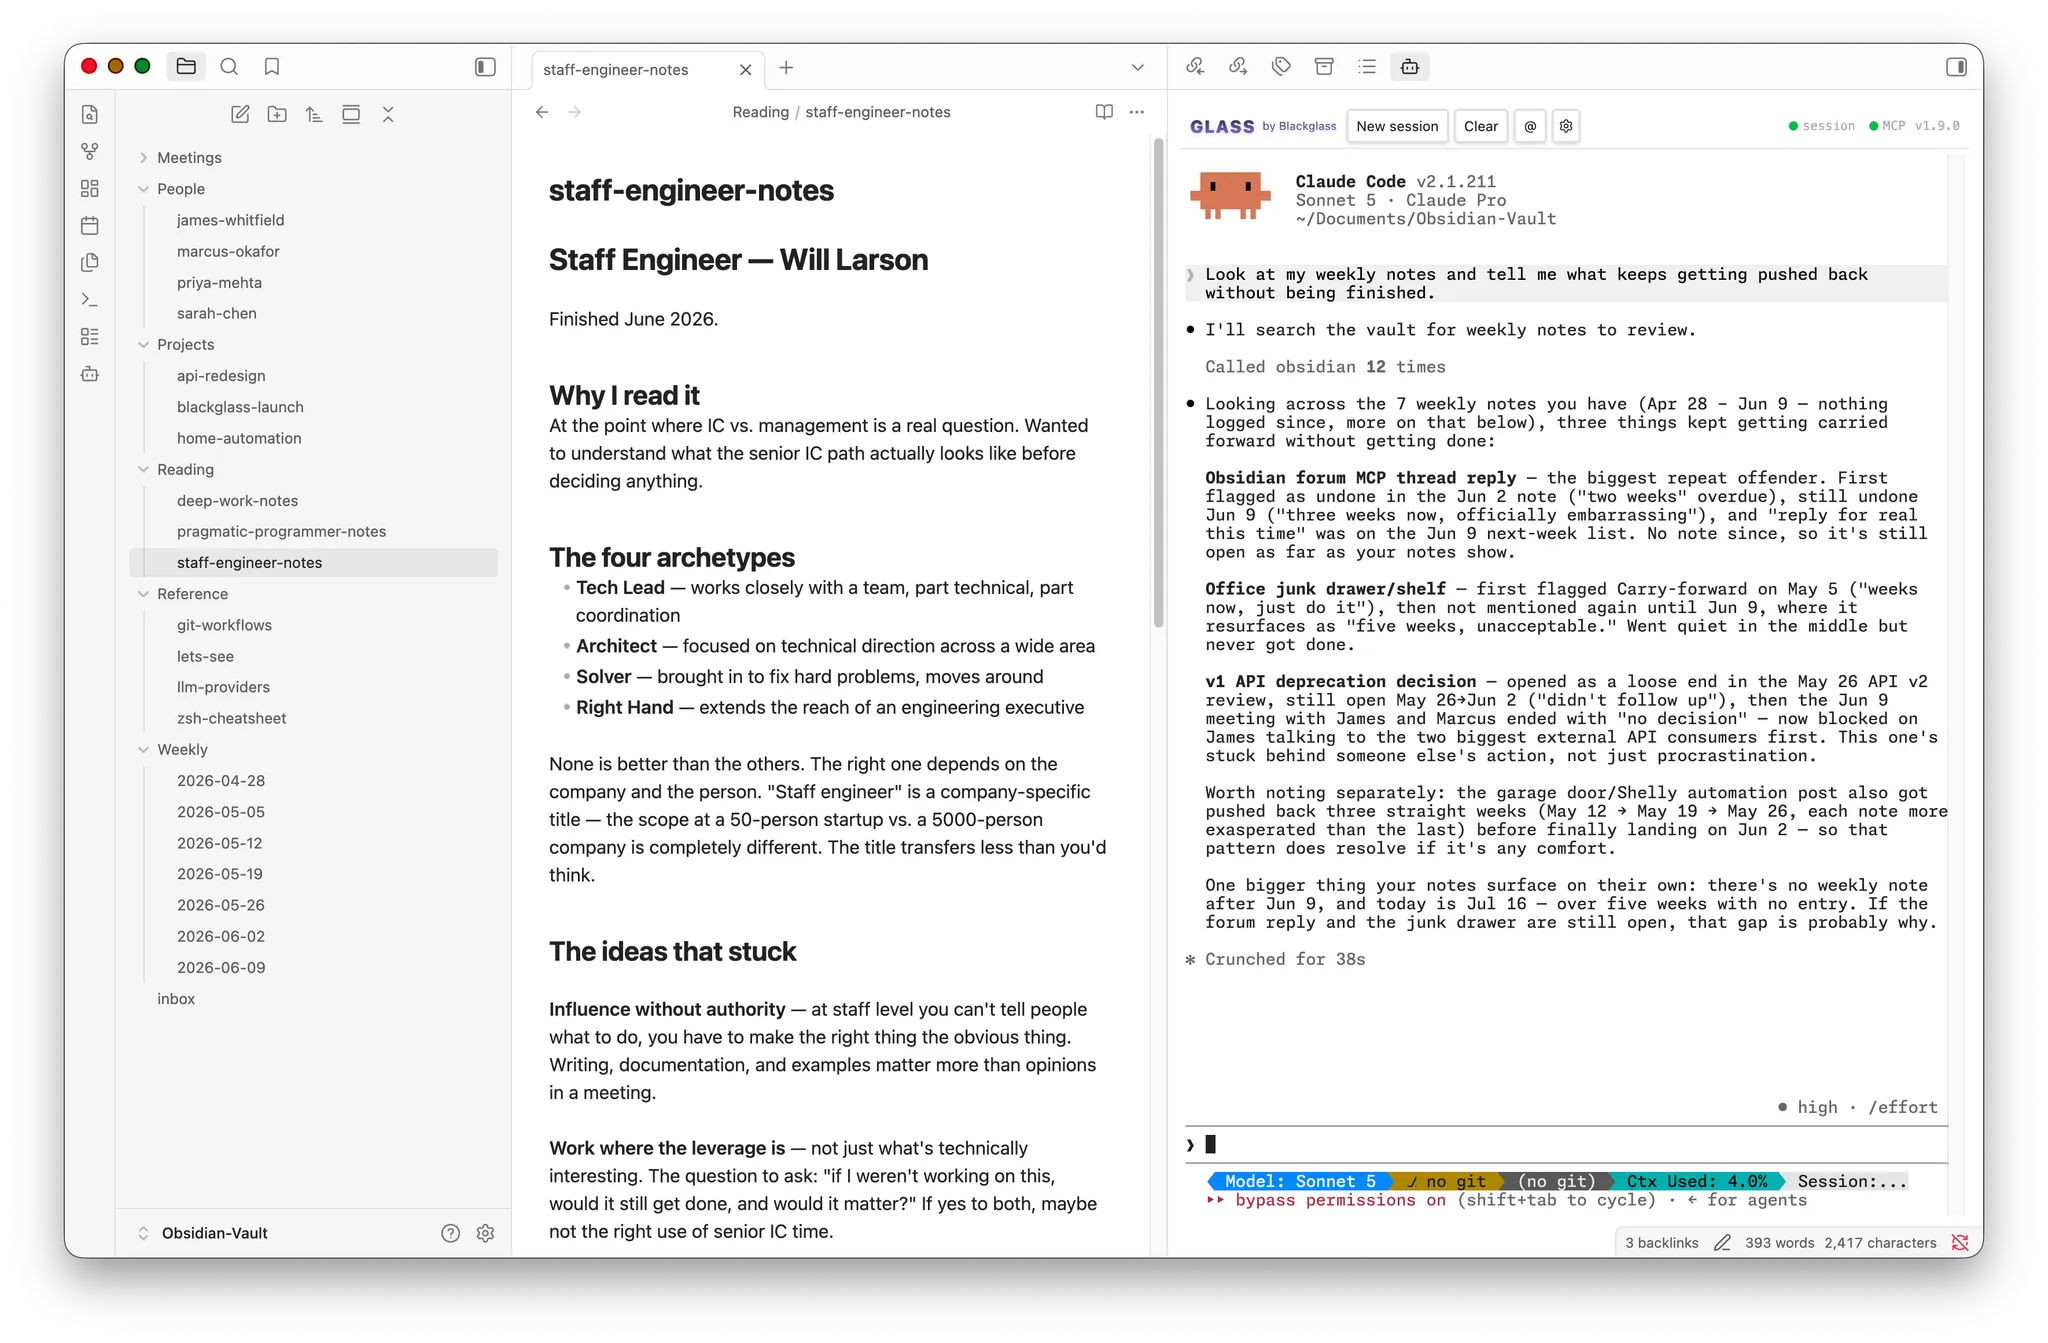Open daily note calendar icon
2048x1343 pixels.
(90, 225)
